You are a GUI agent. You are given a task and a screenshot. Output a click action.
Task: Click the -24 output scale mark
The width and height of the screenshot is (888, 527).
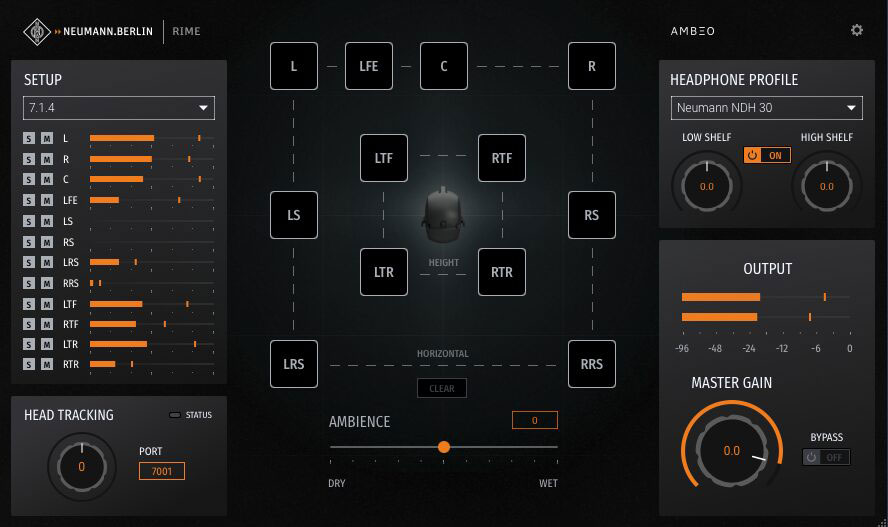[x=749, y=349]
